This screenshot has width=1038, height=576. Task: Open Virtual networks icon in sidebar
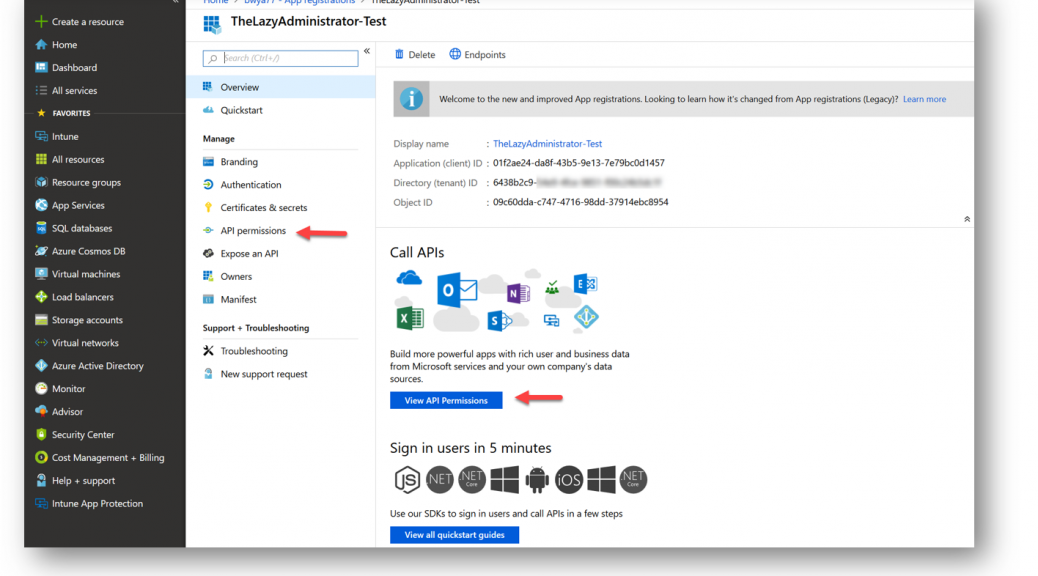41,343
